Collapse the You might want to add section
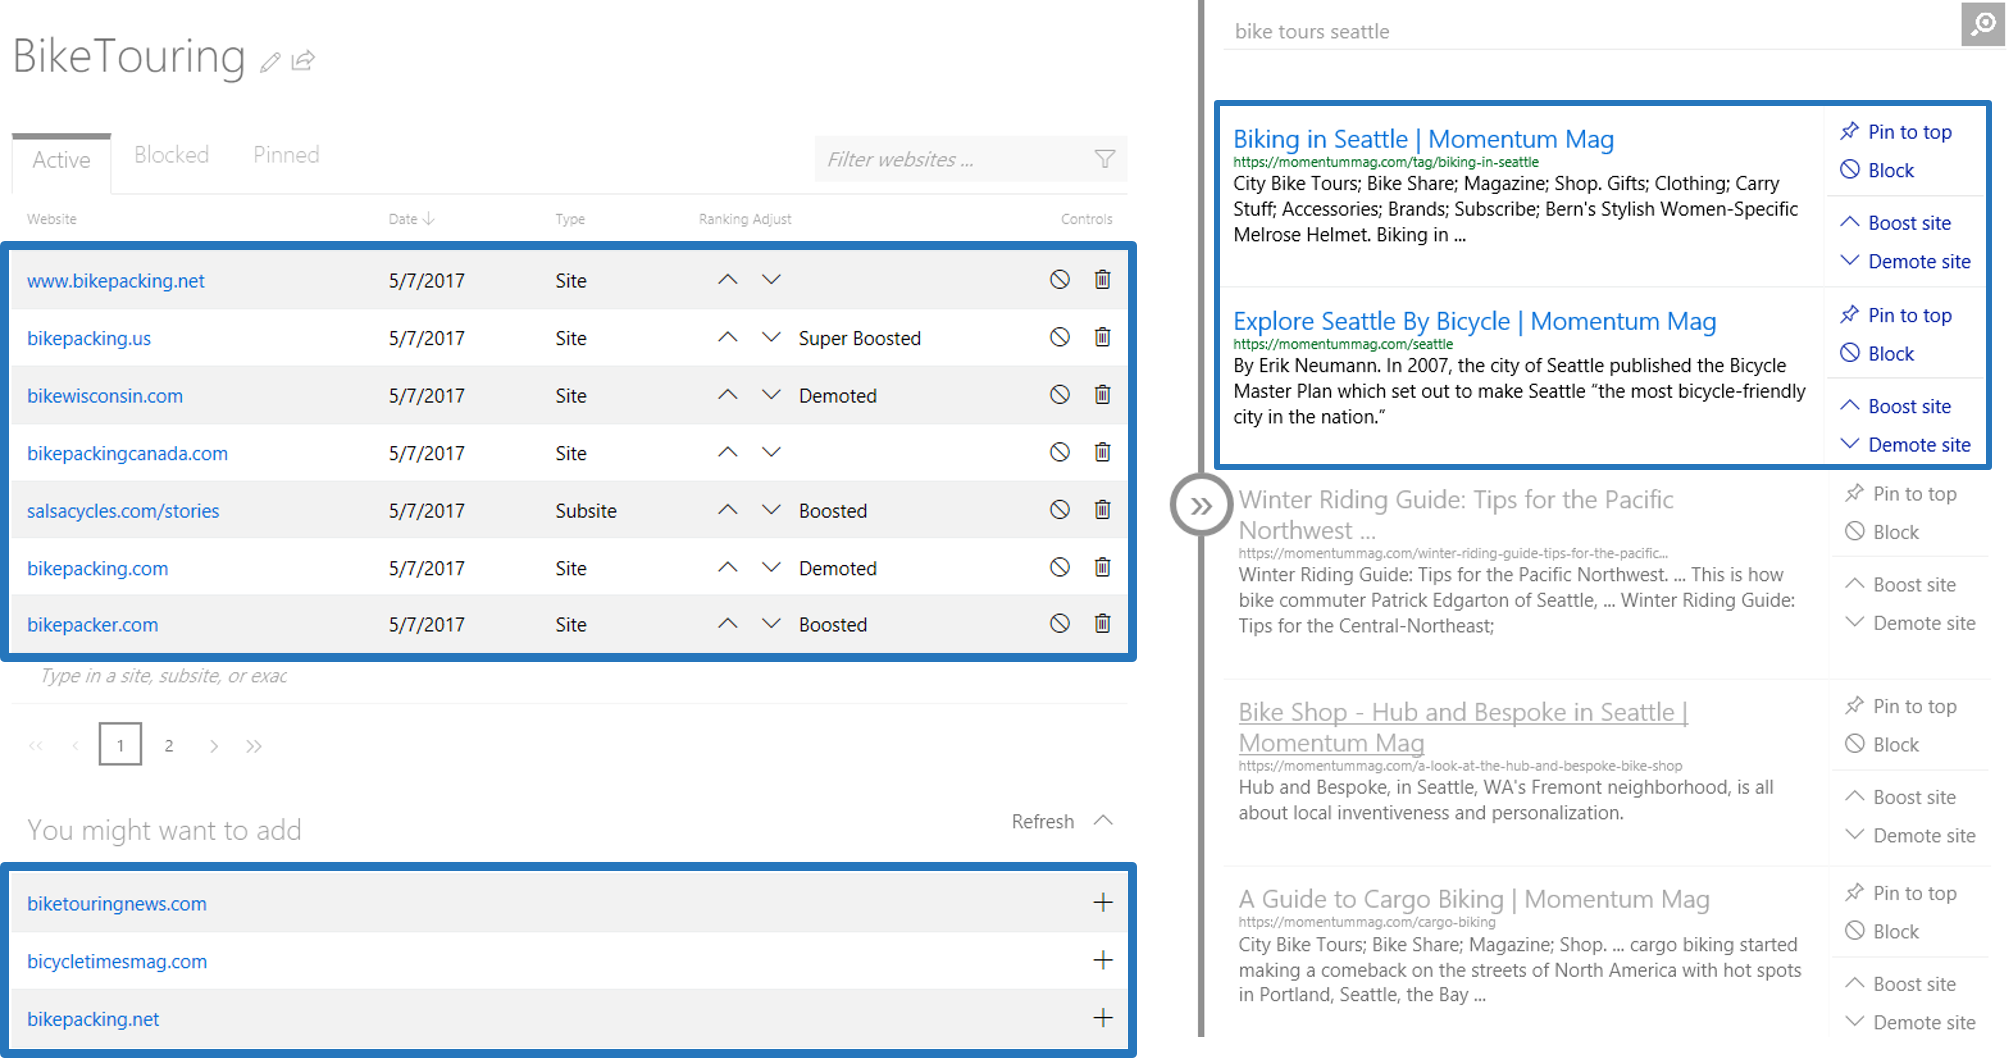 click(x=1104, y=820)
